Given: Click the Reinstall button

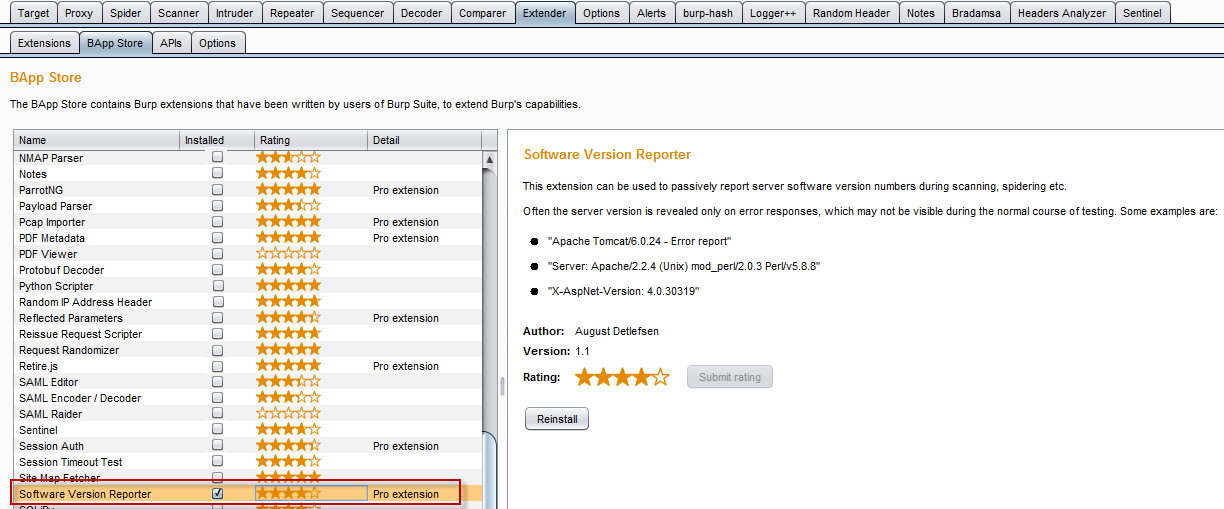Looking at the screenshot, I should tap(557, 419).
